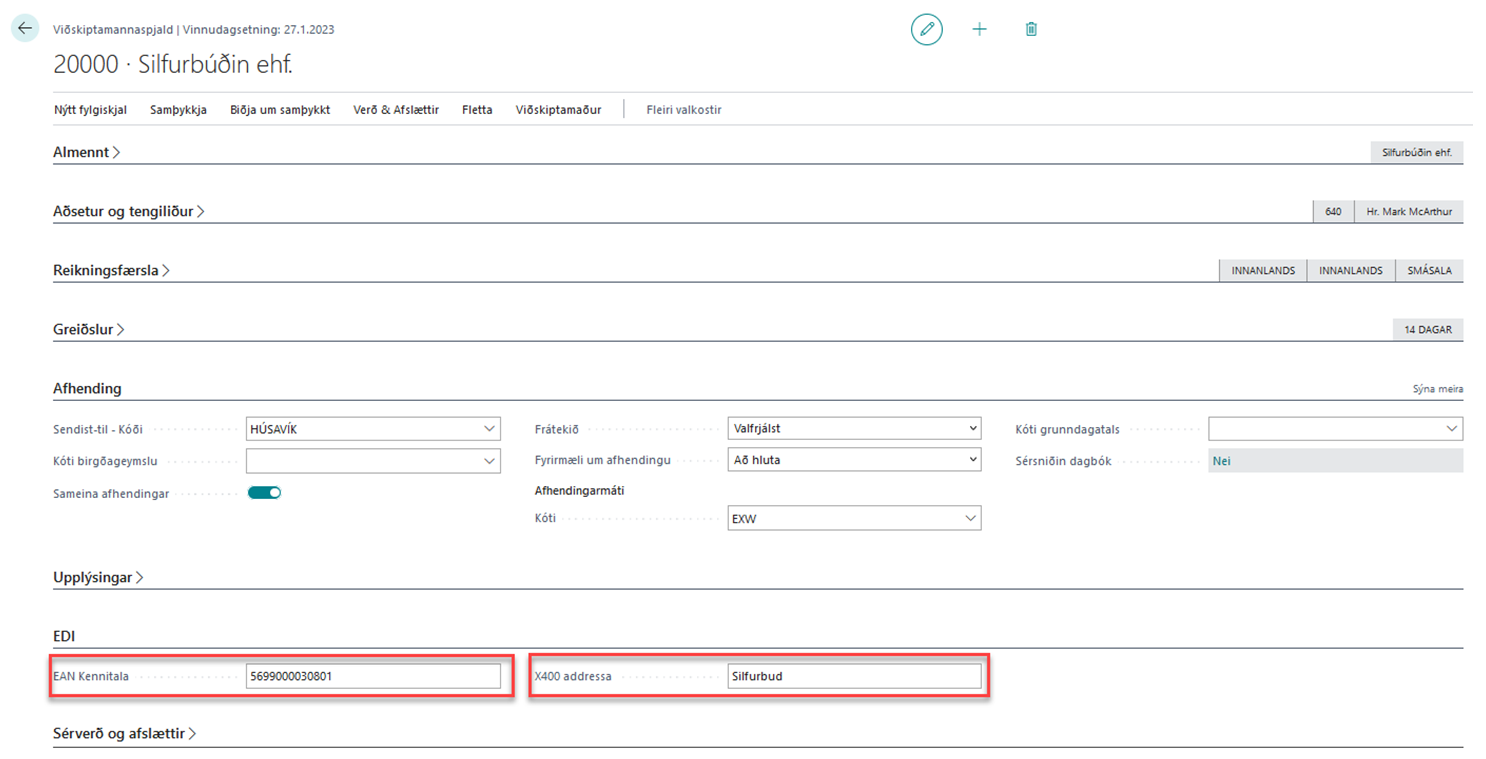Open the Afhendingarmáti Kóti dropdown showing EXW
The image size is (1486, 759).
tap(969, 518)
